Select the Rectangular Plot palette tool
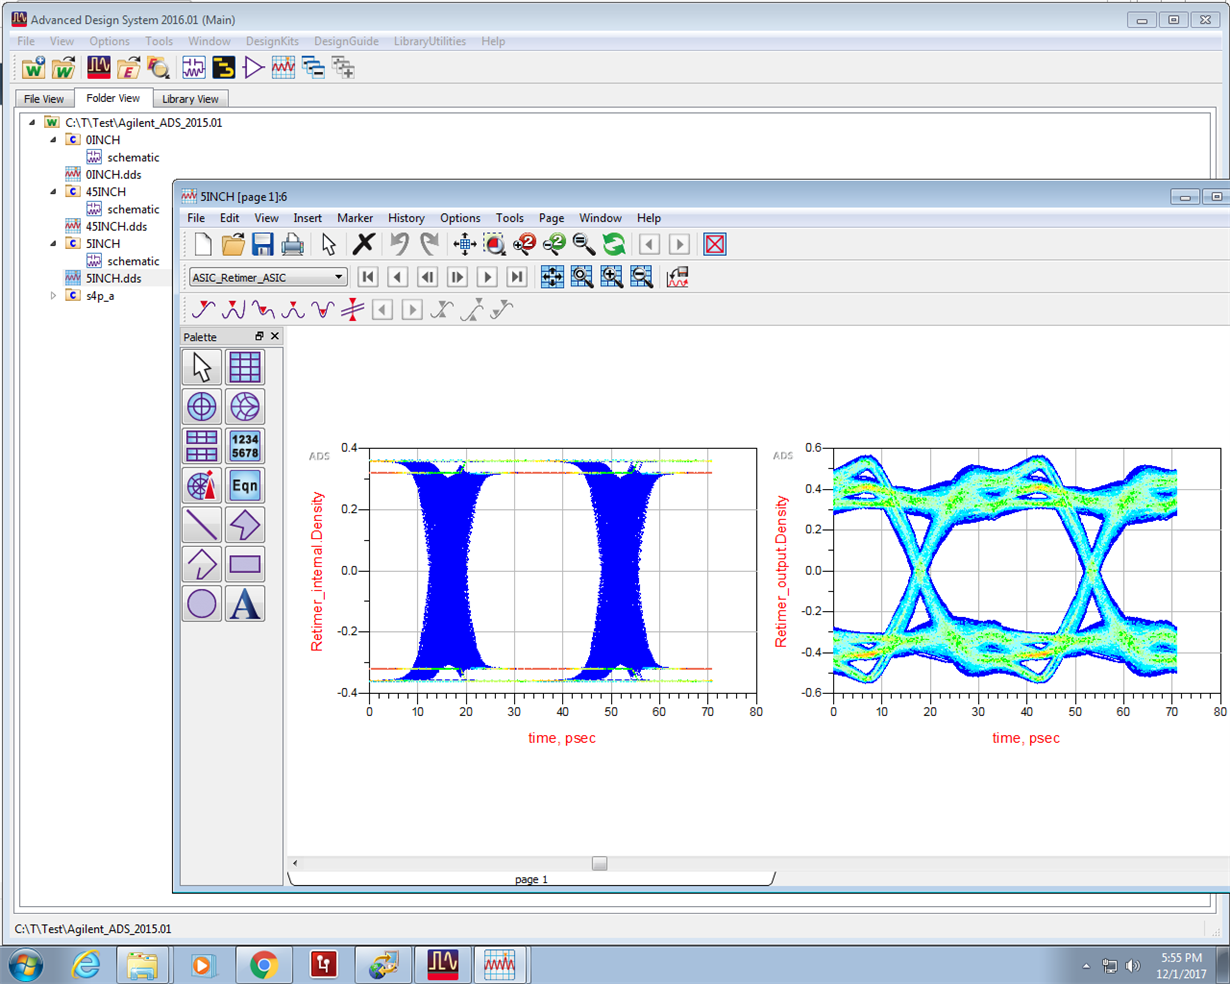 click(x=245, y=367)
